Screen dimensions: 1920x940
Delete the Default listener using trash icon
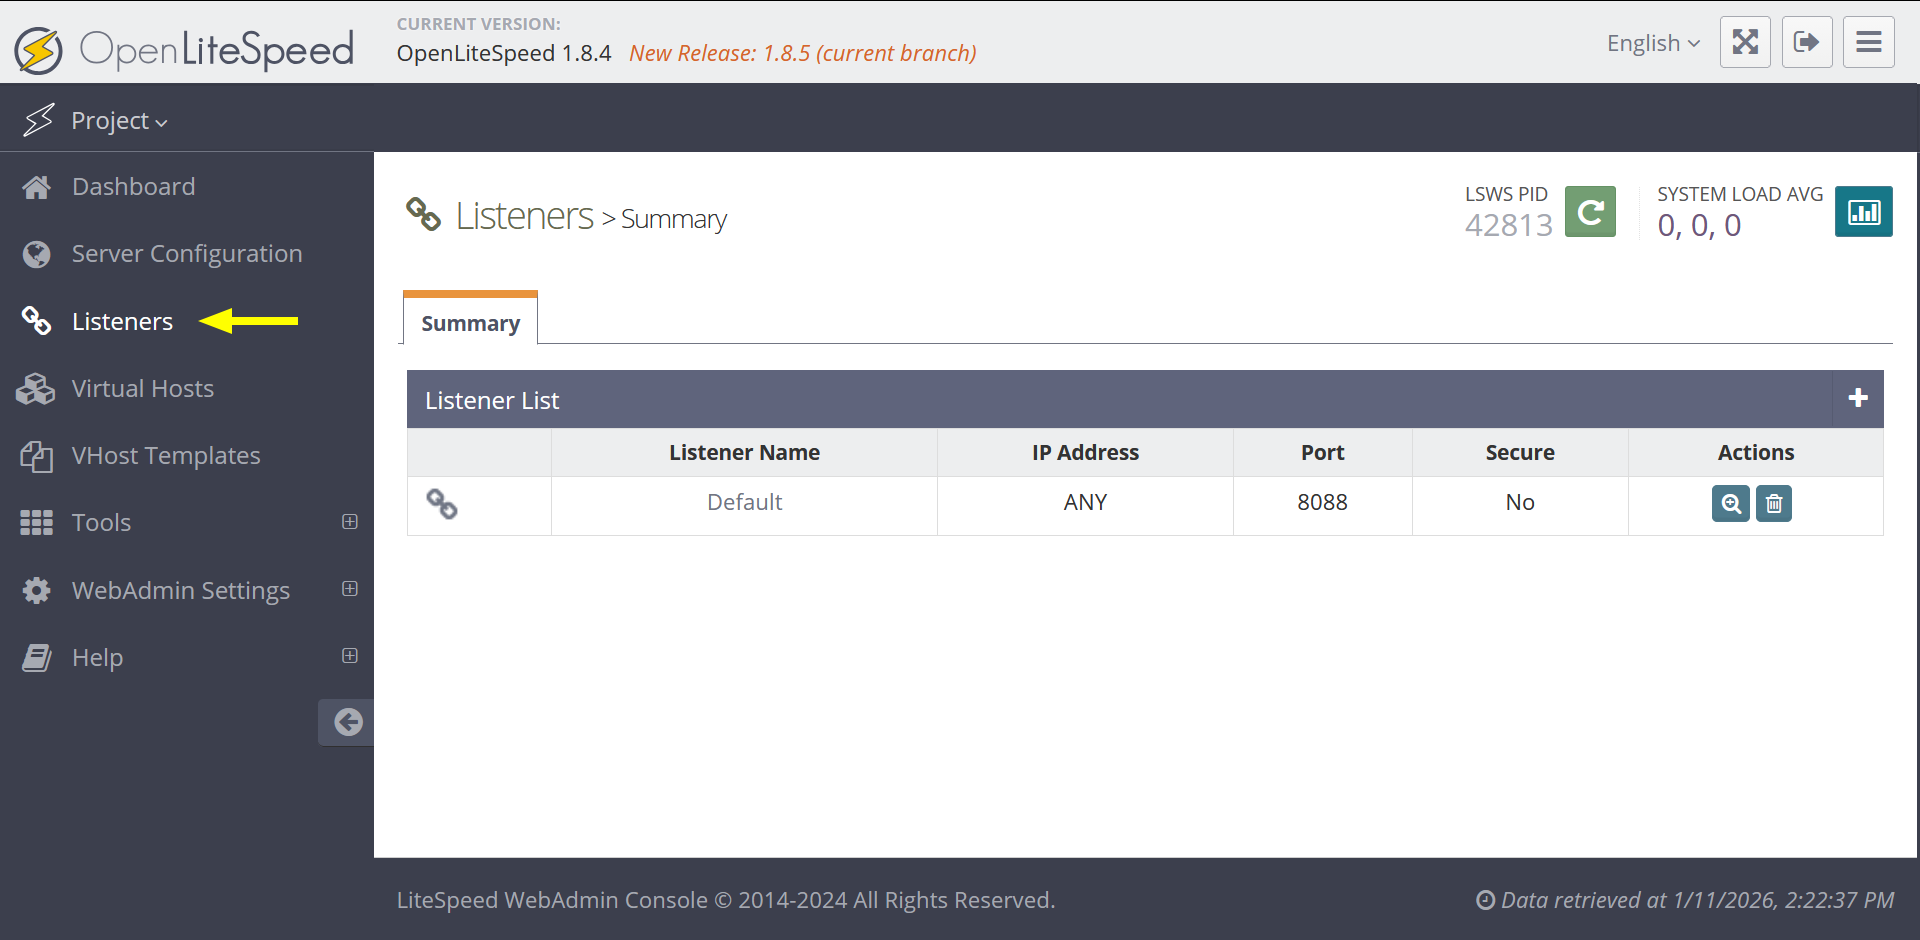pos(1774,504)
